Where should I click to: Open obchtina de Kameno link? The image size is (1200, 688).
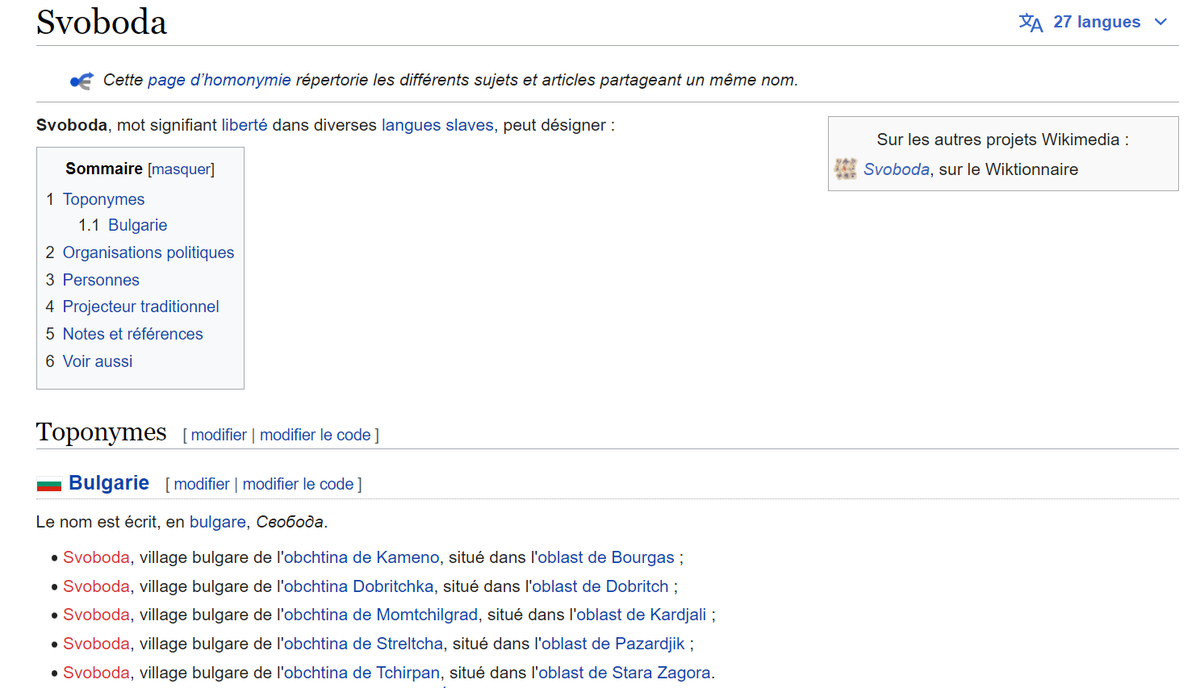361,557
